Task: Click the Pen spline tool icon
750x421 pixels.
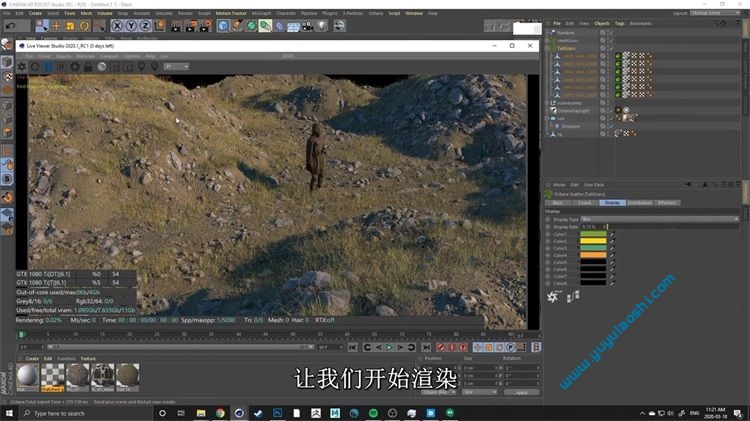Action: [x=237, y=25]
